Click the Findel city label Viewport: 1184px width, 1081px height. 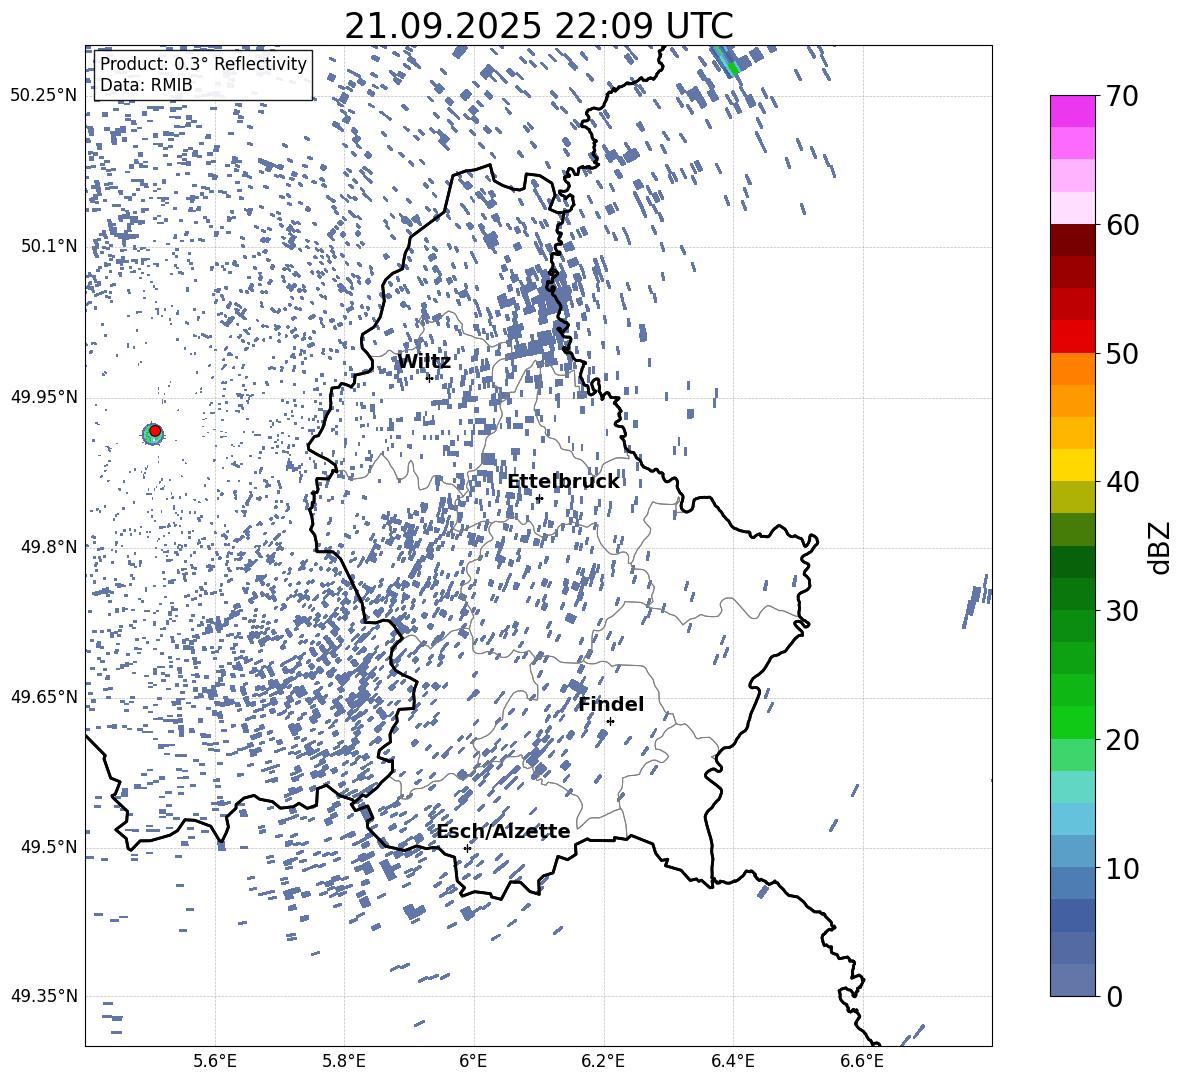tap(611, 704)
